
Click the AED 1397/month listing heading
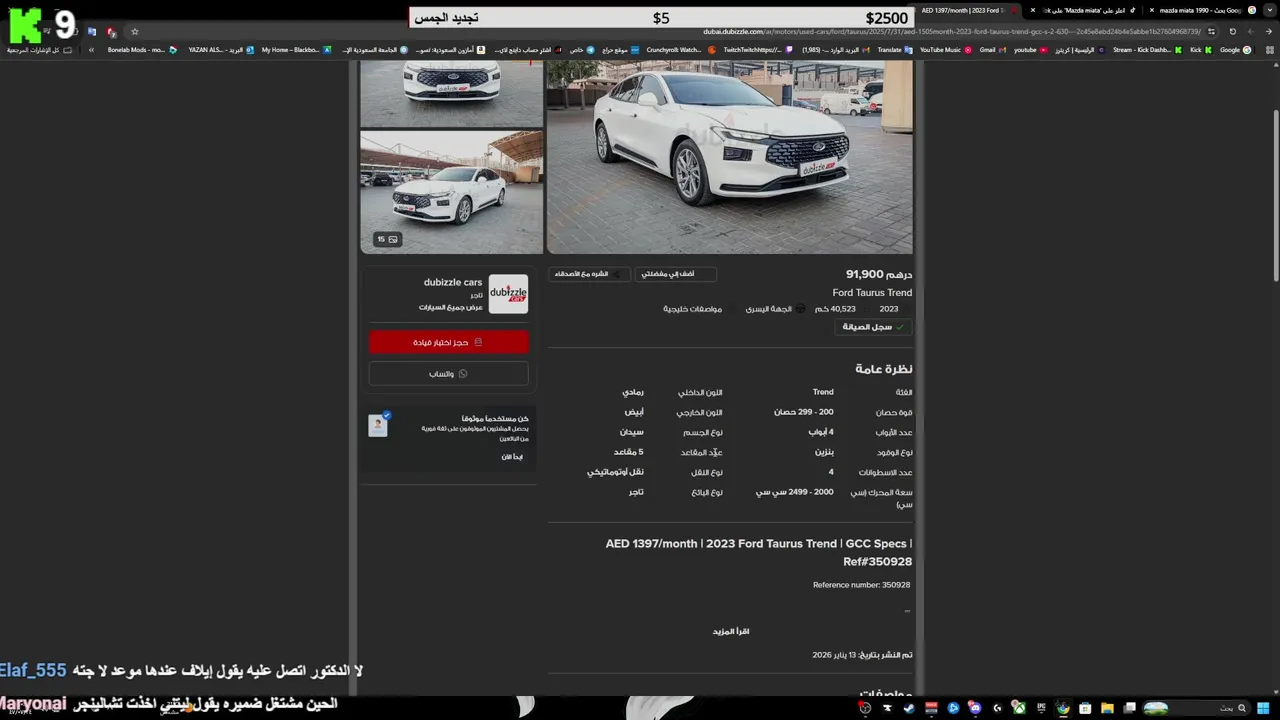pyautogui.click(x=759, y=552)
